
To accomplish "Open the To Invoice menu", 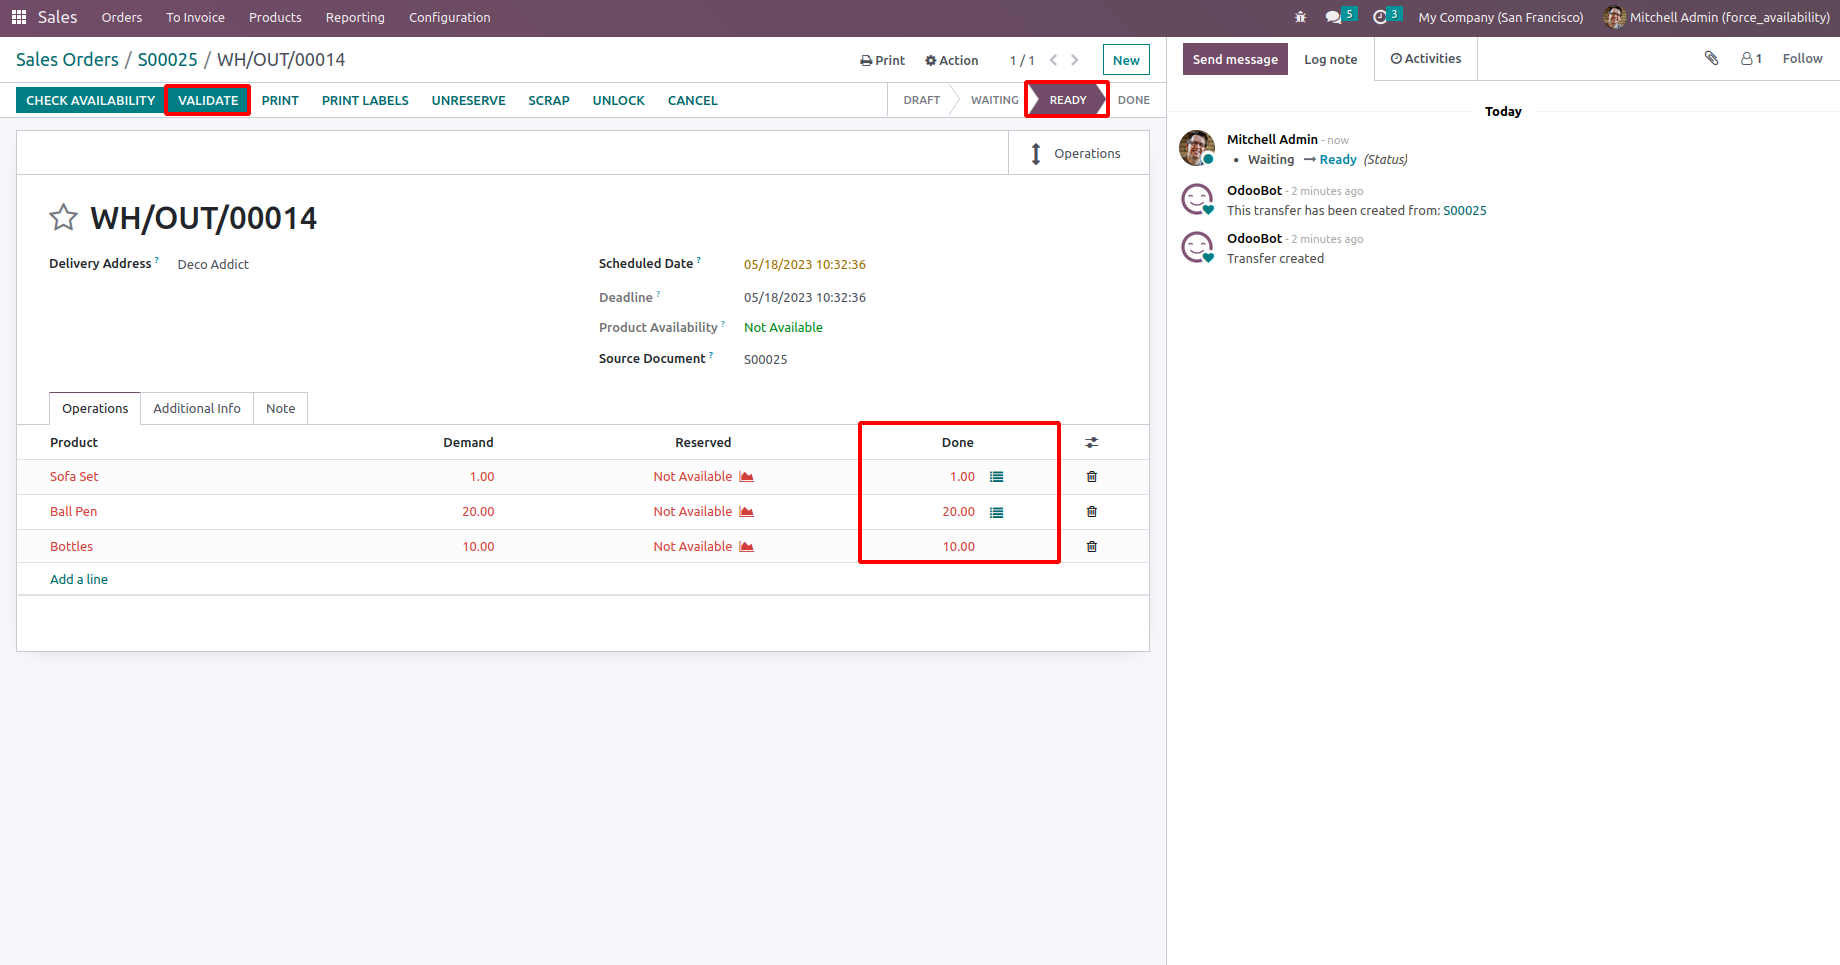I will tap(195, 17).
